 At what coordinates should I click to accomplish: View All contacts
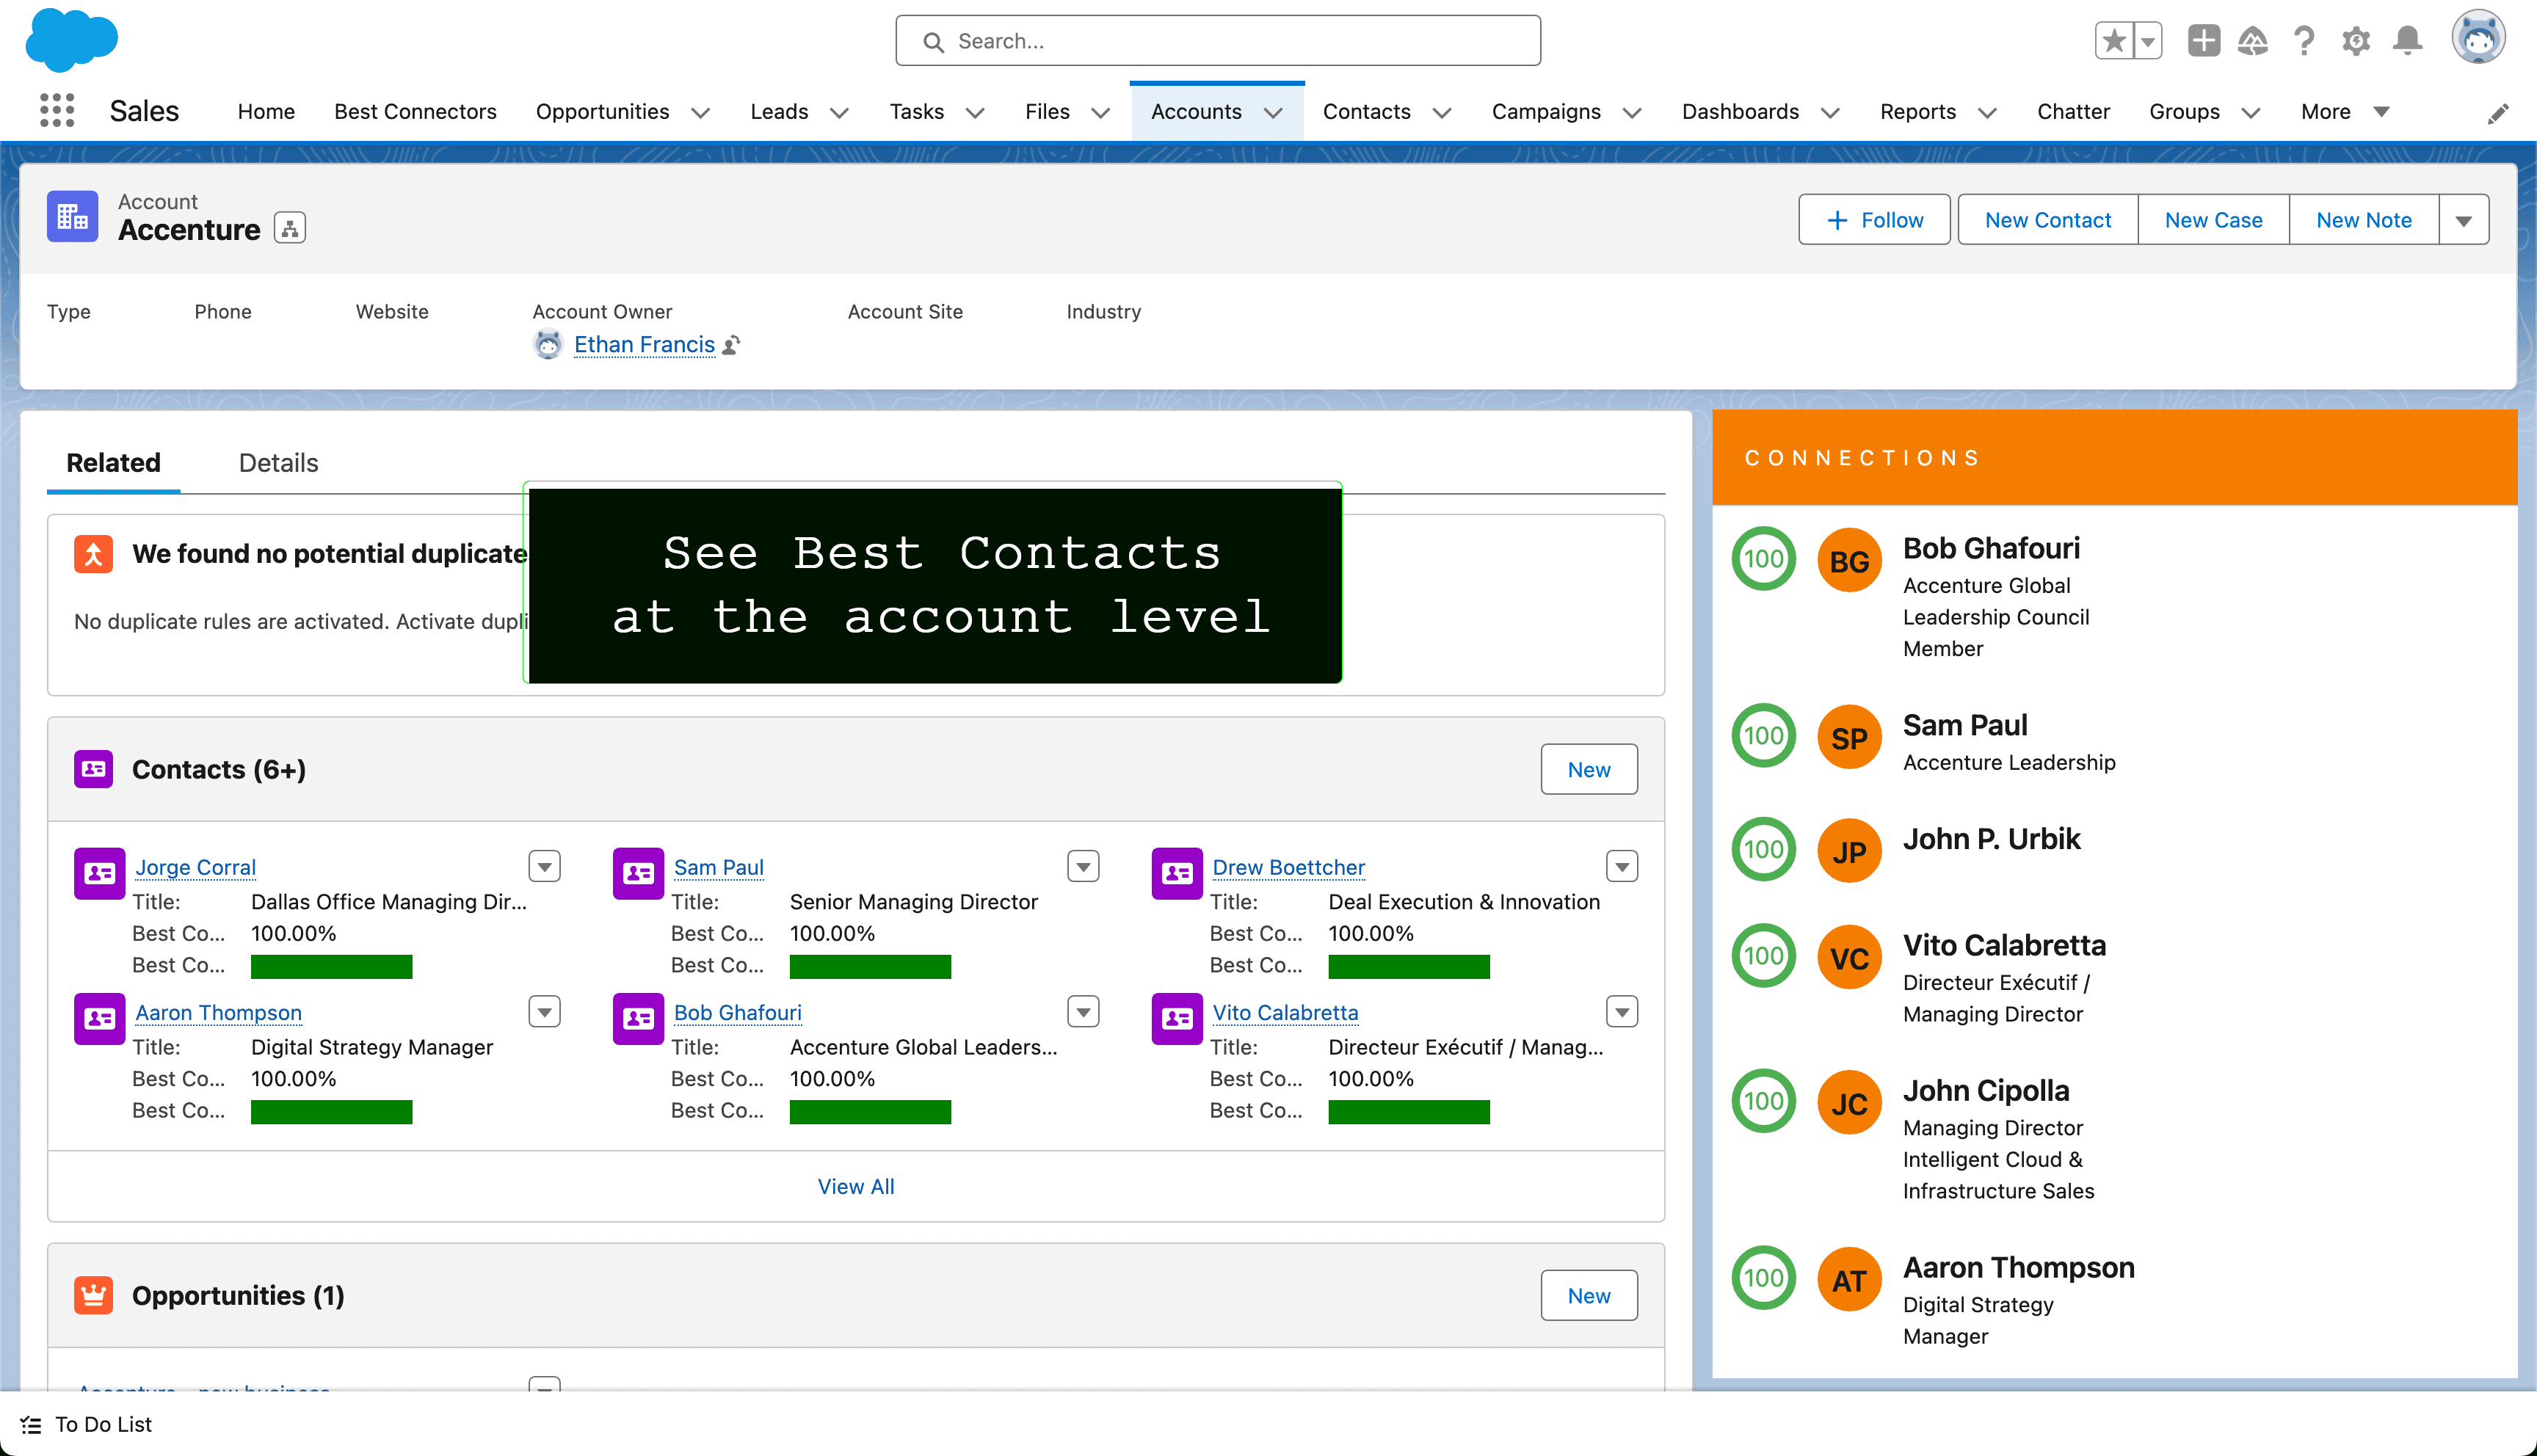pos(856,1186)
